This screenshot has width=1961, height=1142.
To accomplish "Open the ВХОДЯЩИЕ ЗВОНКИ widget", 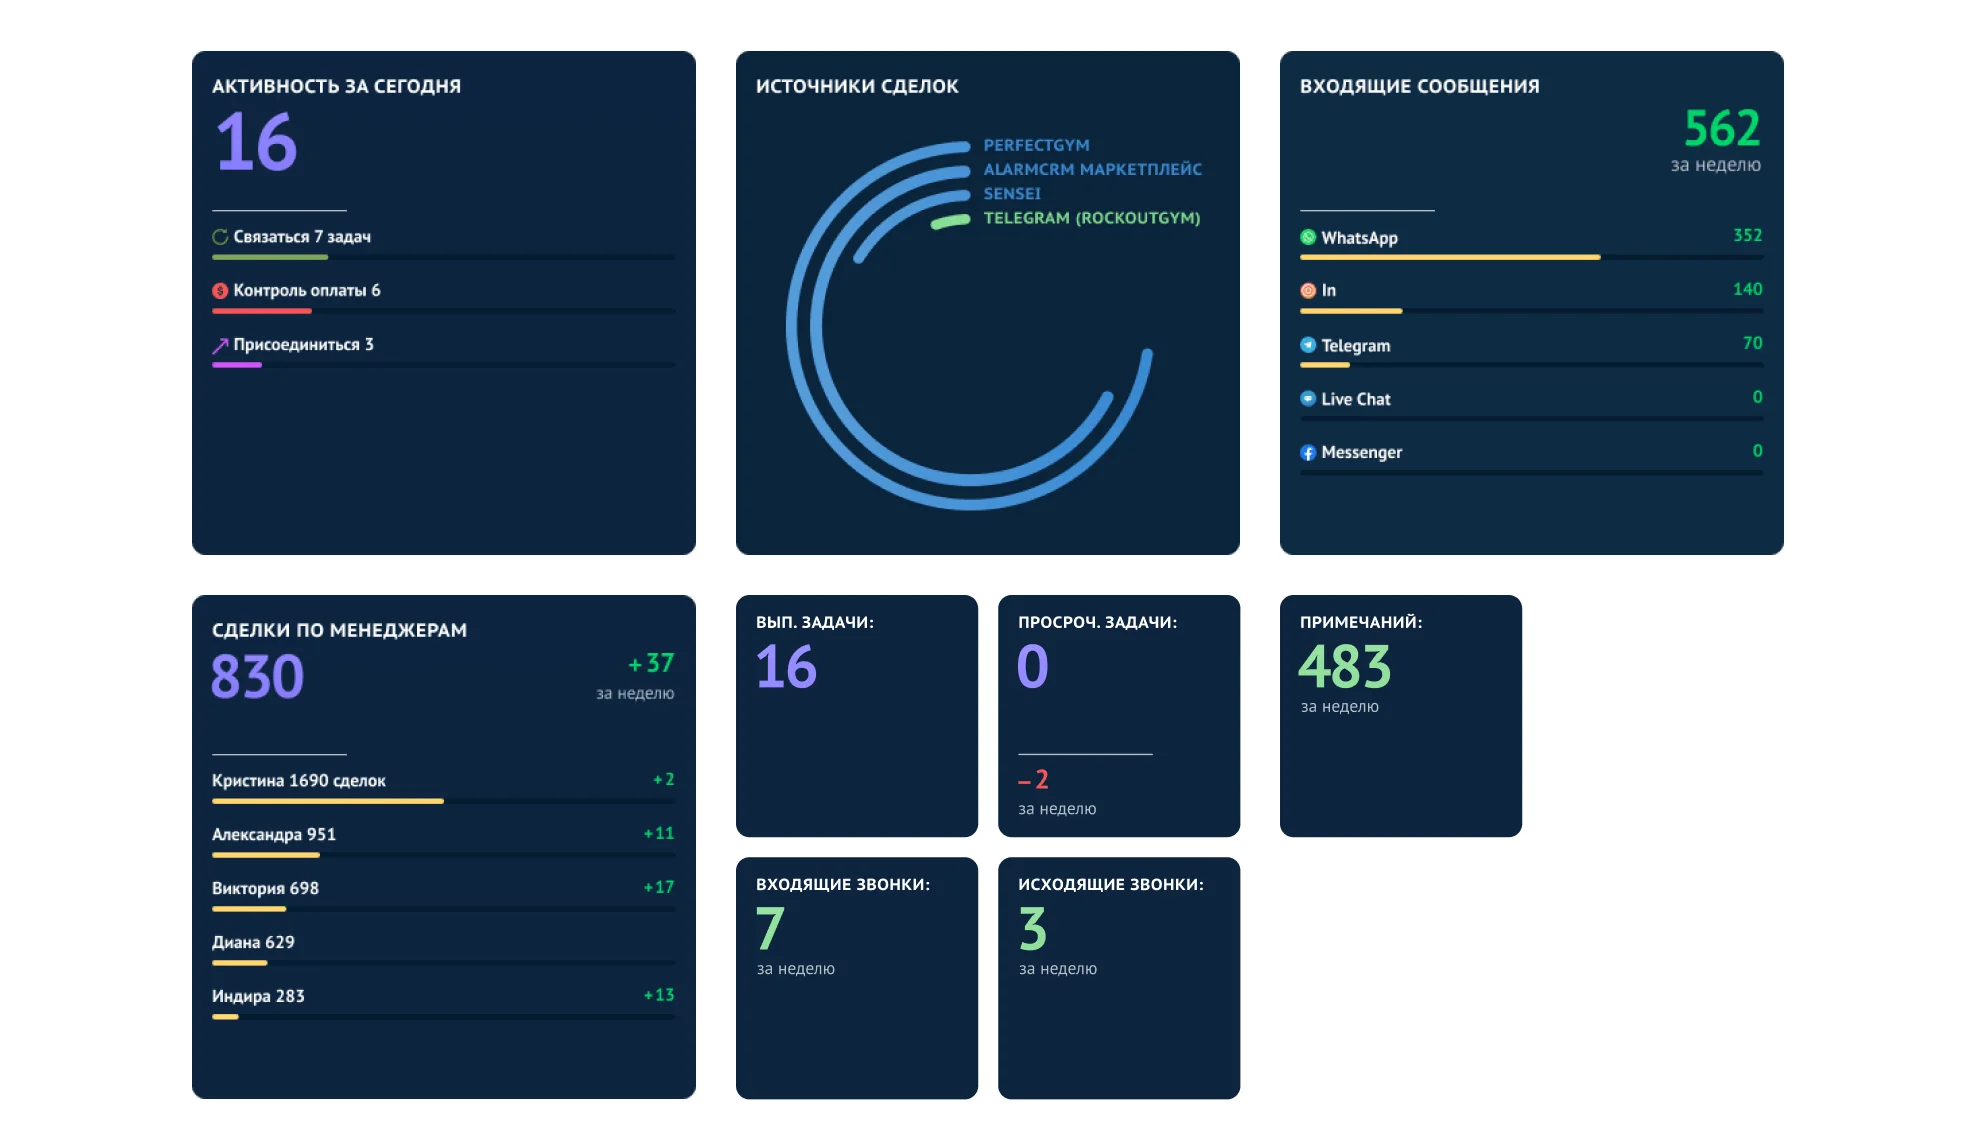I will (856, 977).
